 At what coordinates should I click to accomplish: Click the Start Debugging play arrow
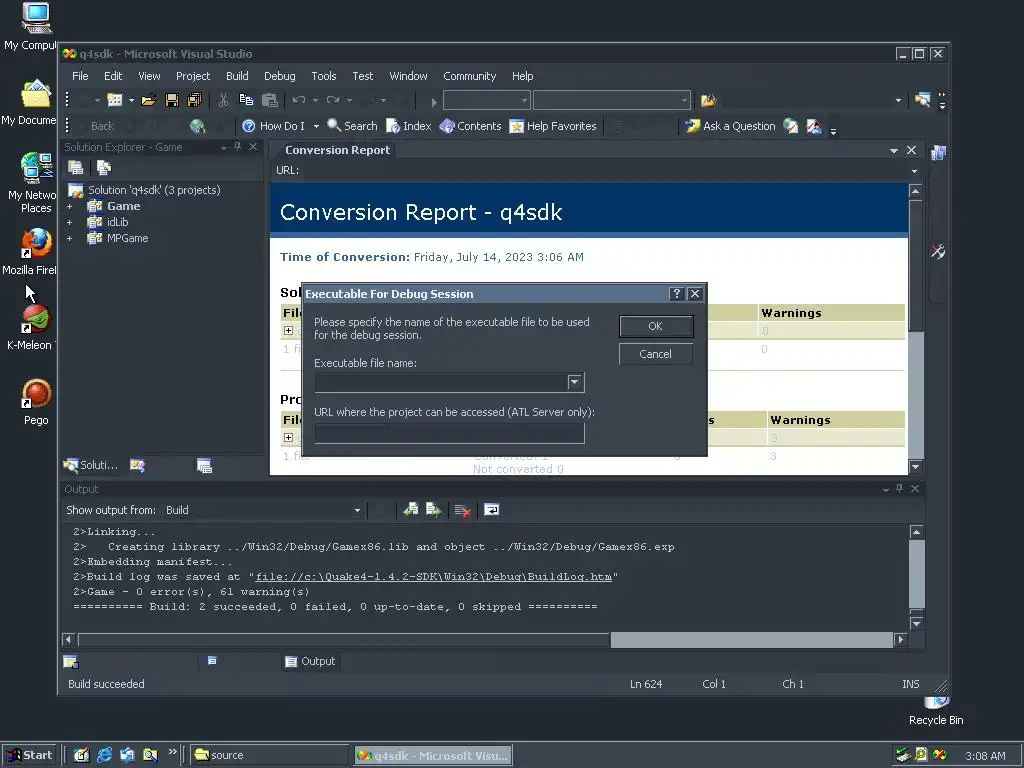click(434, 101)
